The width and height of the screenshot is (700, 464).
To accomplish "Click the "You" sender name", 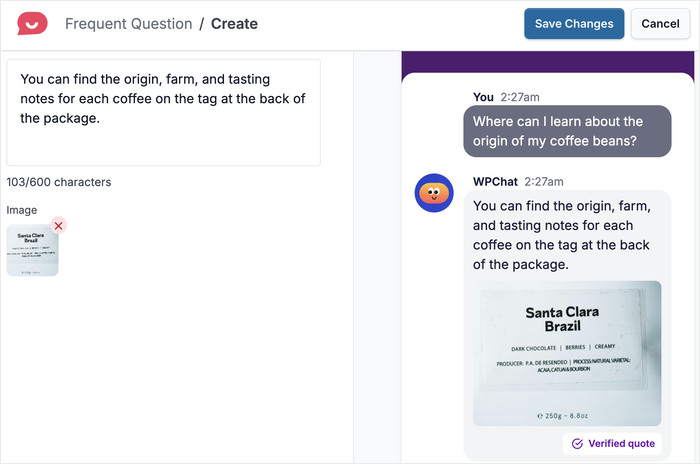I will 483,97.
